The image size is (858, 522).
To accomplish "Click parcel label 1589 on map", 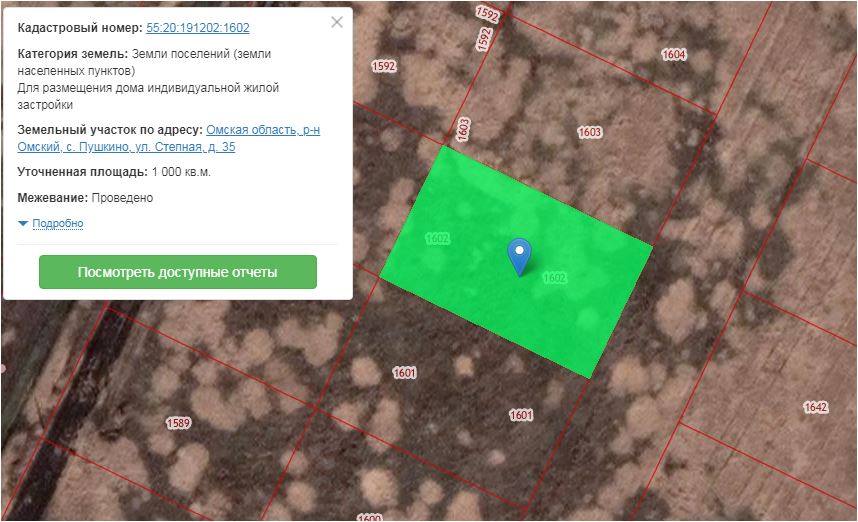I will [x=178, y=423].
